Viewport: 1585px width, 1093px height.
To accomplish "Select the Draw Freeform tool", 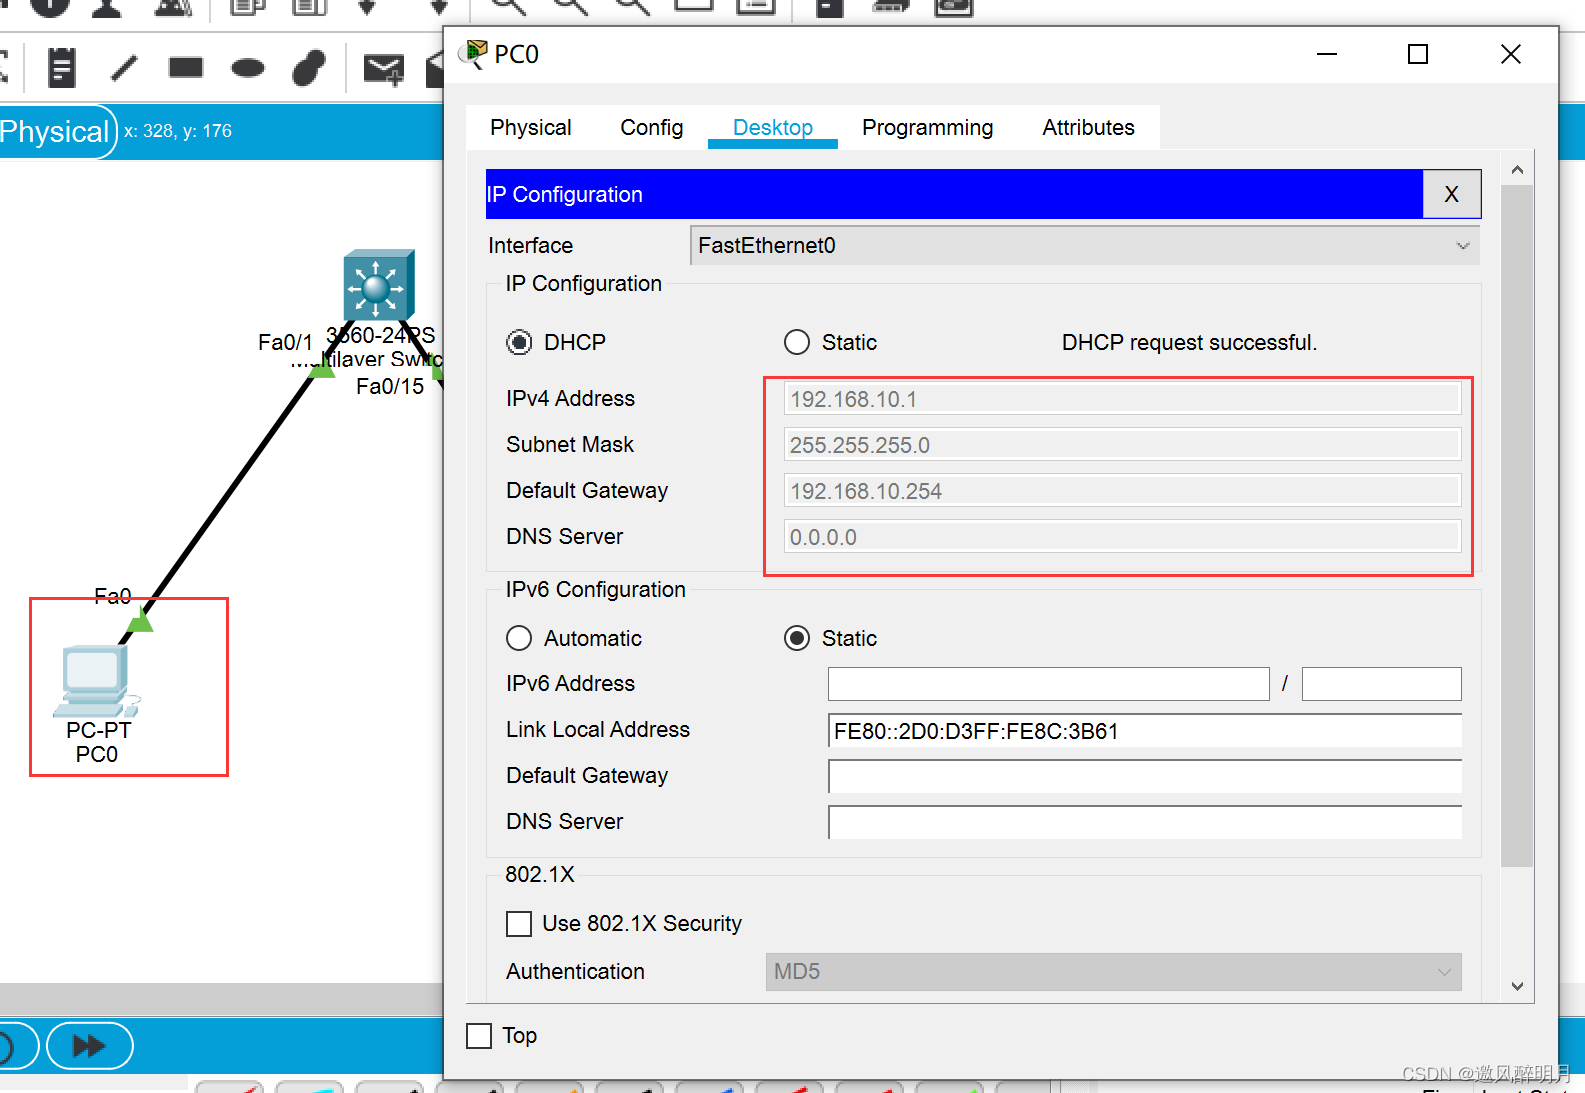I will 309,68.
